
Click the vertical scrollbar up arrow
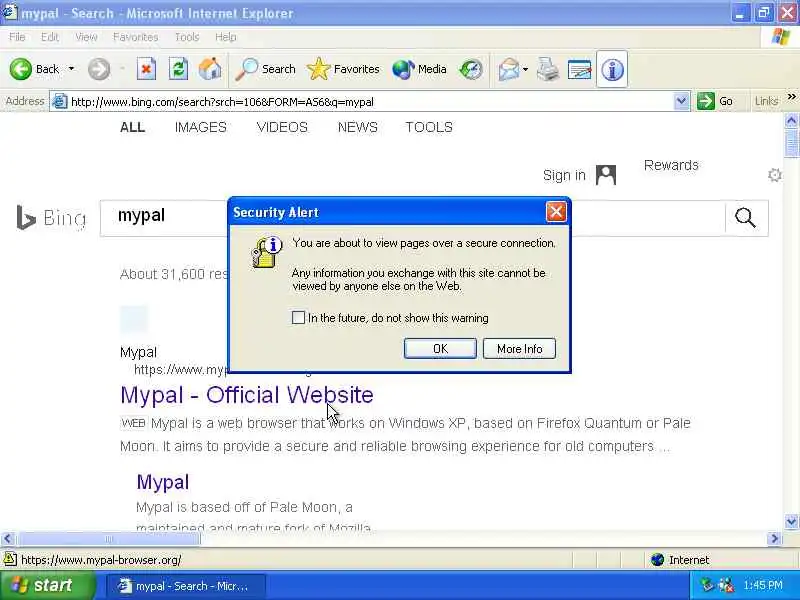(x=791, y=120)
